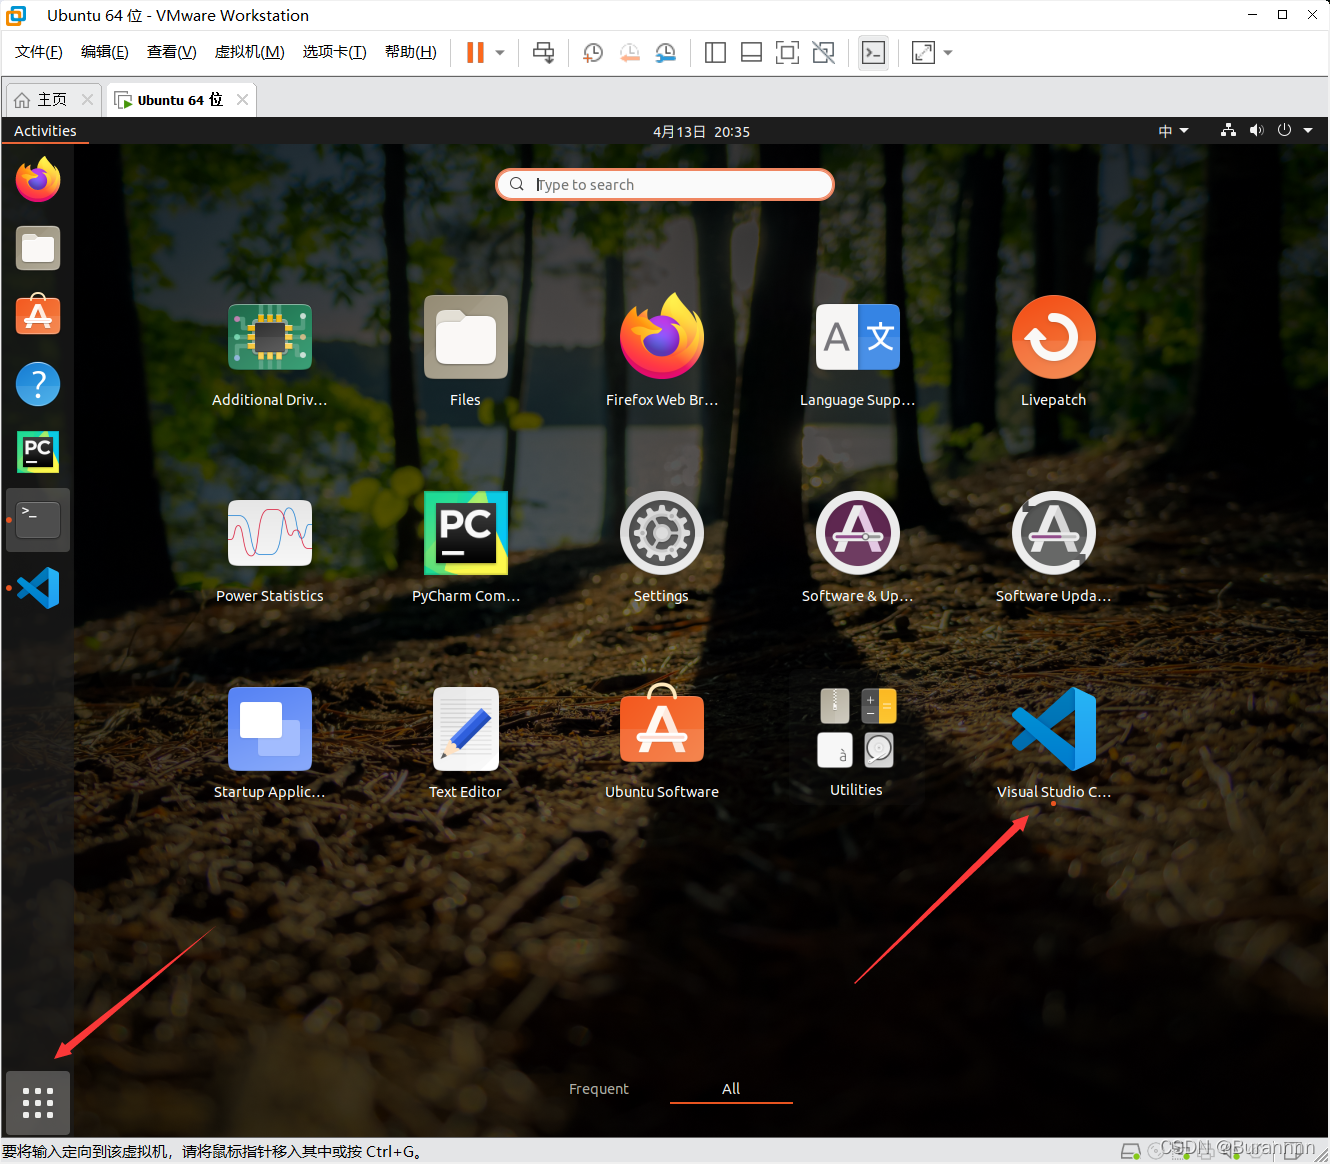Open Ubuntu Software from the dock

point(38,316)
